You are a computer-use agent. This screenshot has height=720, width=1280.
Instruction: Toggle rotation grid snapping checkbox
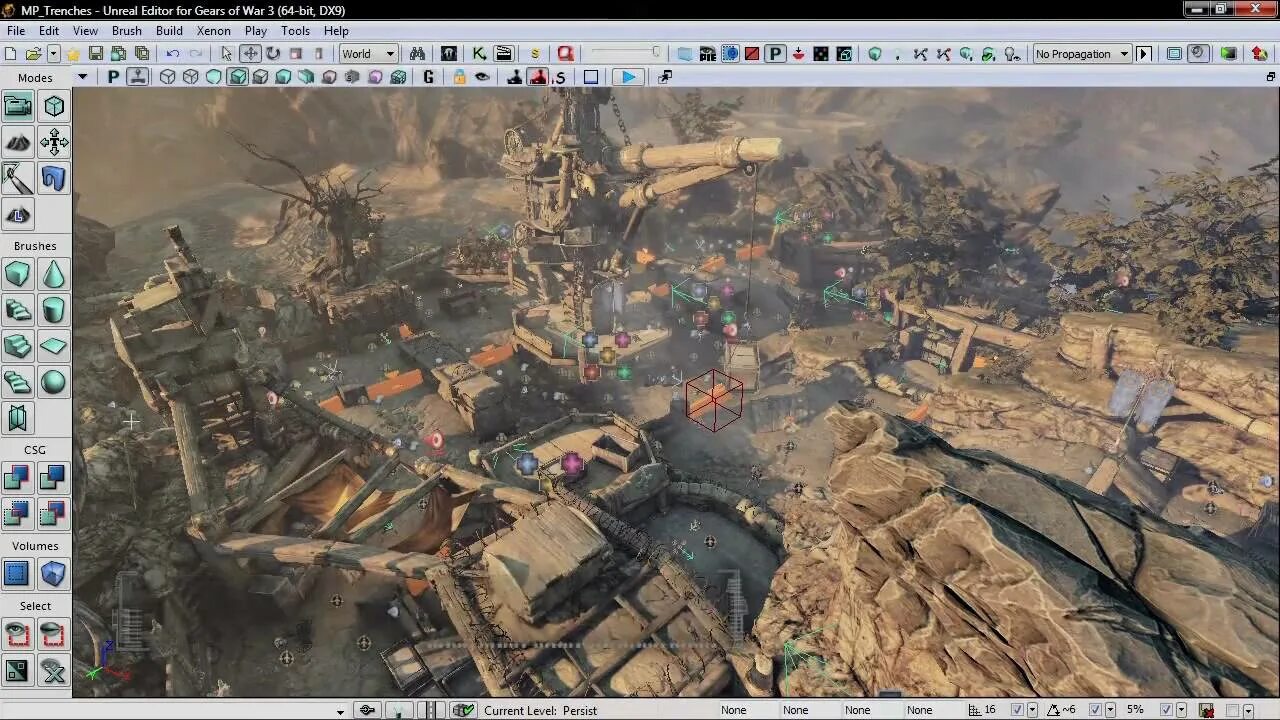(1095, 710)
